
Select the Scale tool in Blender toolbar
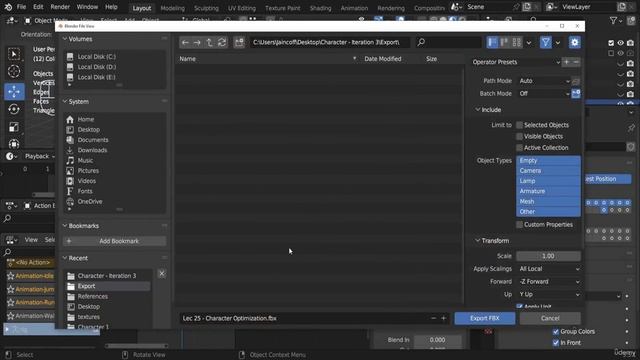click(x=14, y=127)
